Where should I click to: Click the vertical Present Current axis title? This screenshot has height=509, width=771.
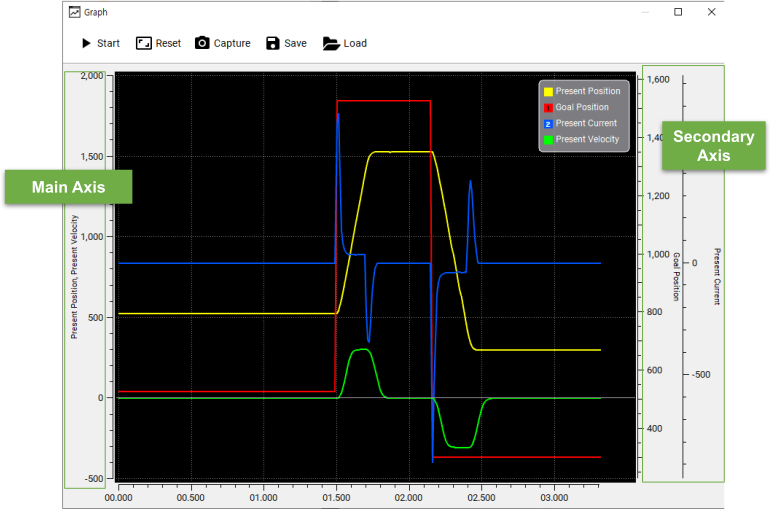click(x=716, y=277)
